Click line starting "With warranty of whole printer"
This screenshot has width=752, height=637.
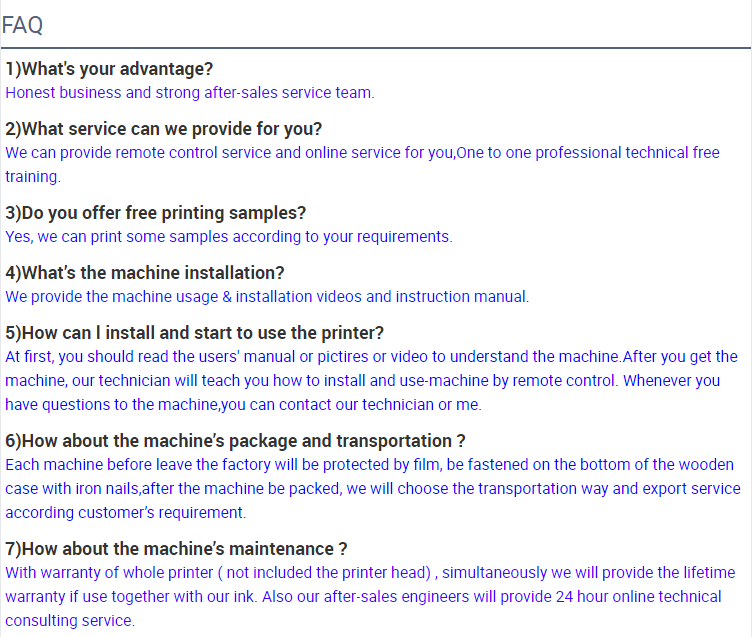pyautogui.click(x=370, y=573)
